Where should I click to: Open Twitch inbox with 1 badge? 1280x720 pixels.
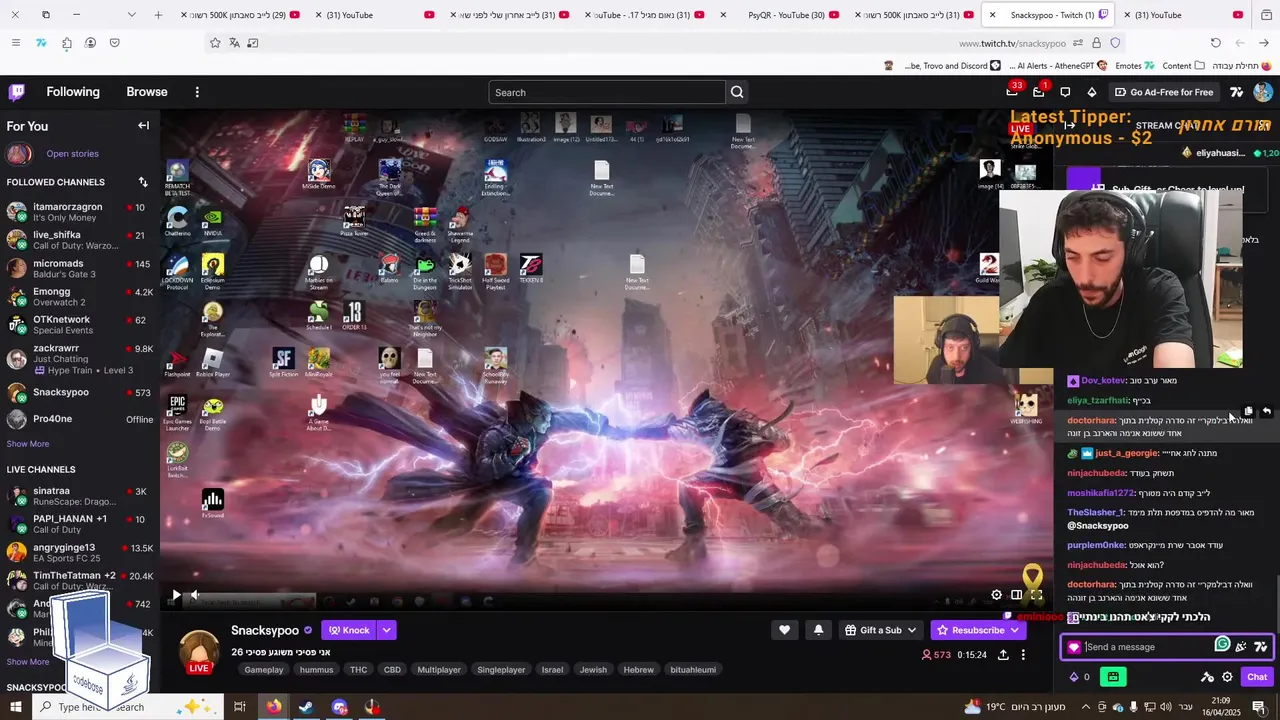point(1039,91)
